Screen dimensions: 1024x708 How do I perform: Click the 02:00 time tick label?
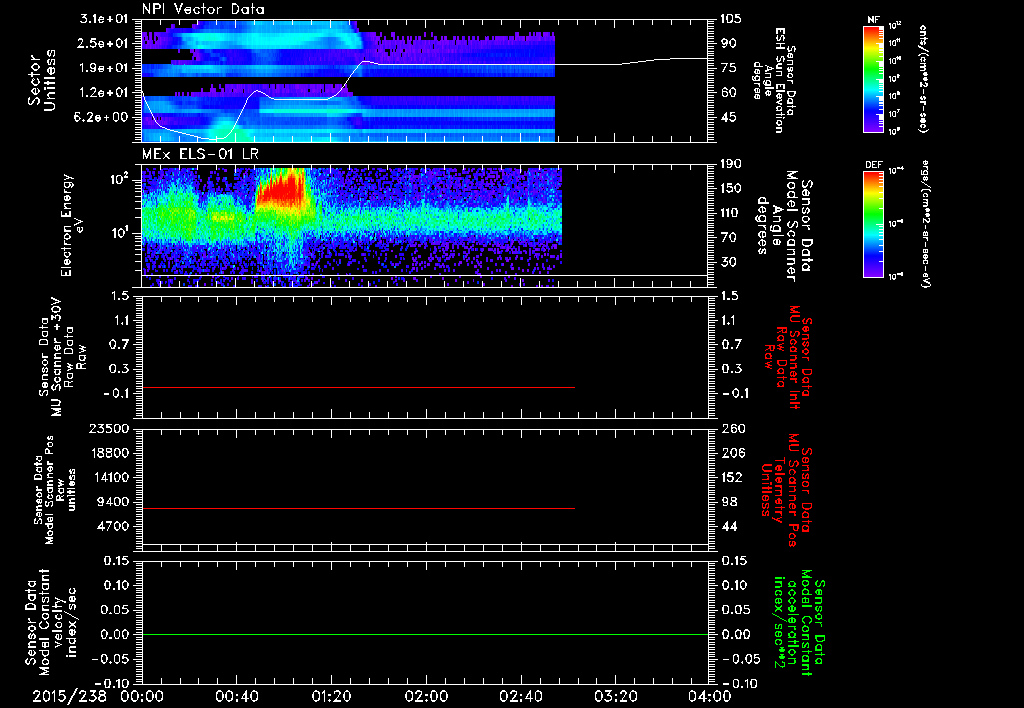(x=426, y=696)
